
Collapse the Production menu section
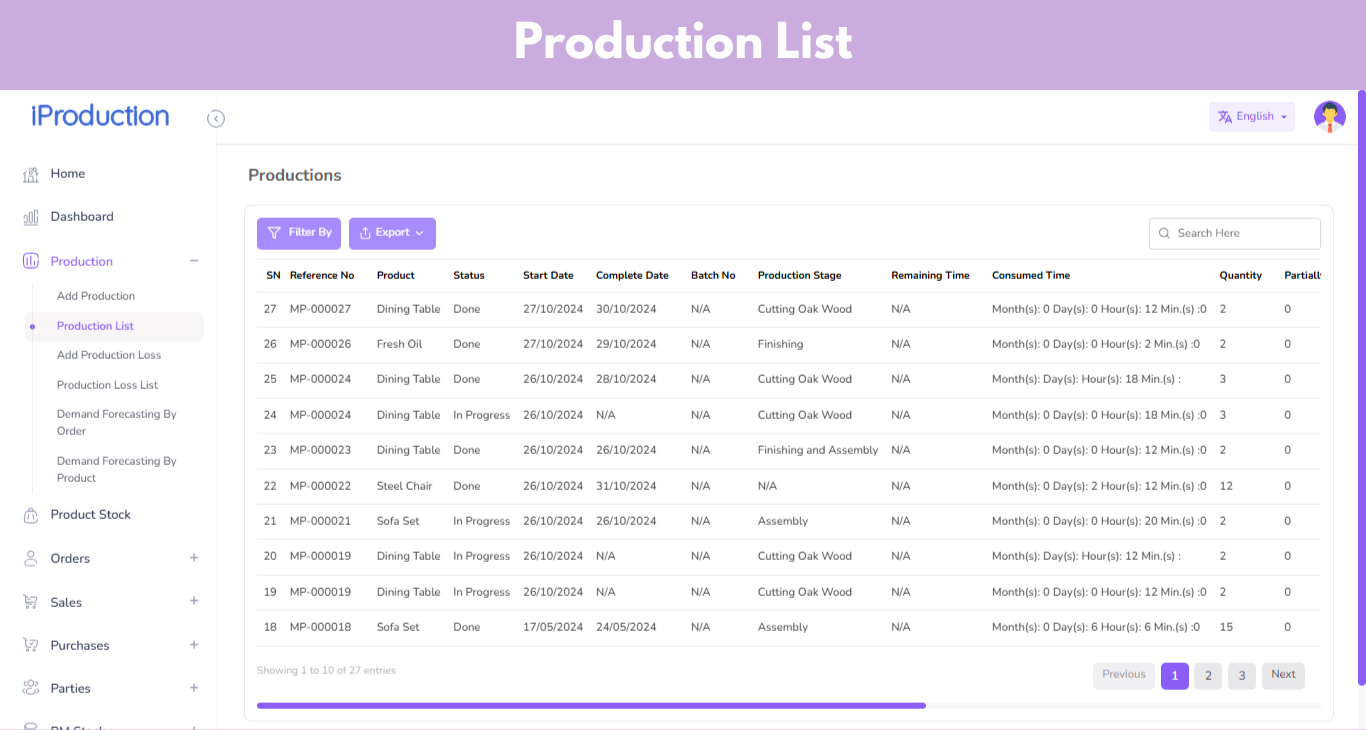pos(194,261)
